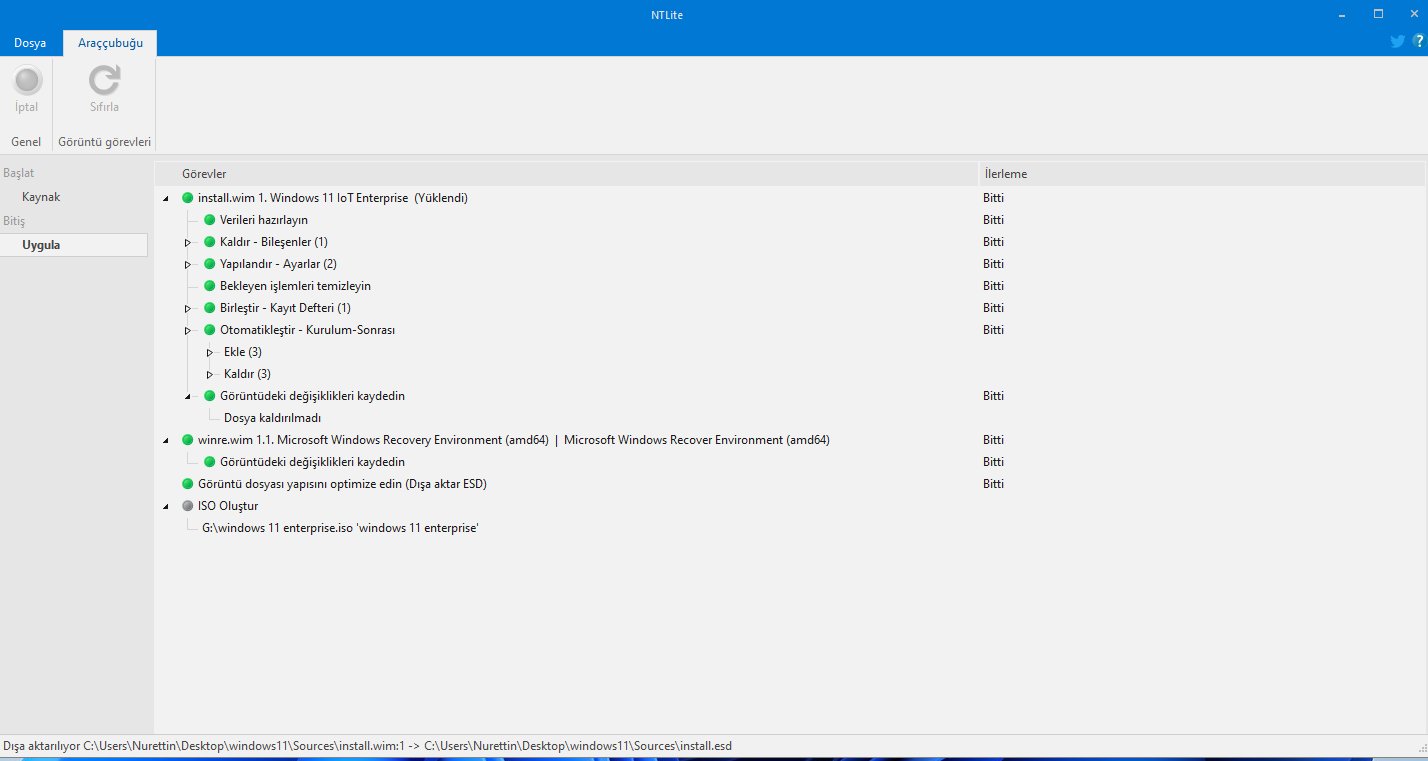This screenshot has width=1428, height=761.
Task: Click the green dot beside Kaldır - Bileşenler
Action: (210, 242)
